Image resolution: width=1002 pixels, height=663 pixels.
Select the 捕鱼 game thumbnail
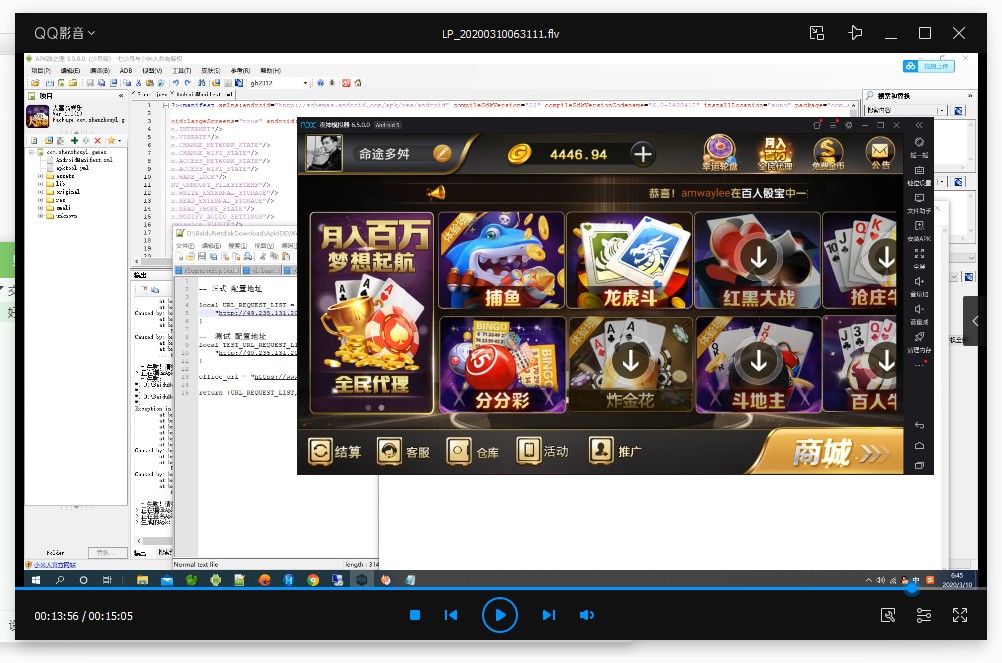500,260
